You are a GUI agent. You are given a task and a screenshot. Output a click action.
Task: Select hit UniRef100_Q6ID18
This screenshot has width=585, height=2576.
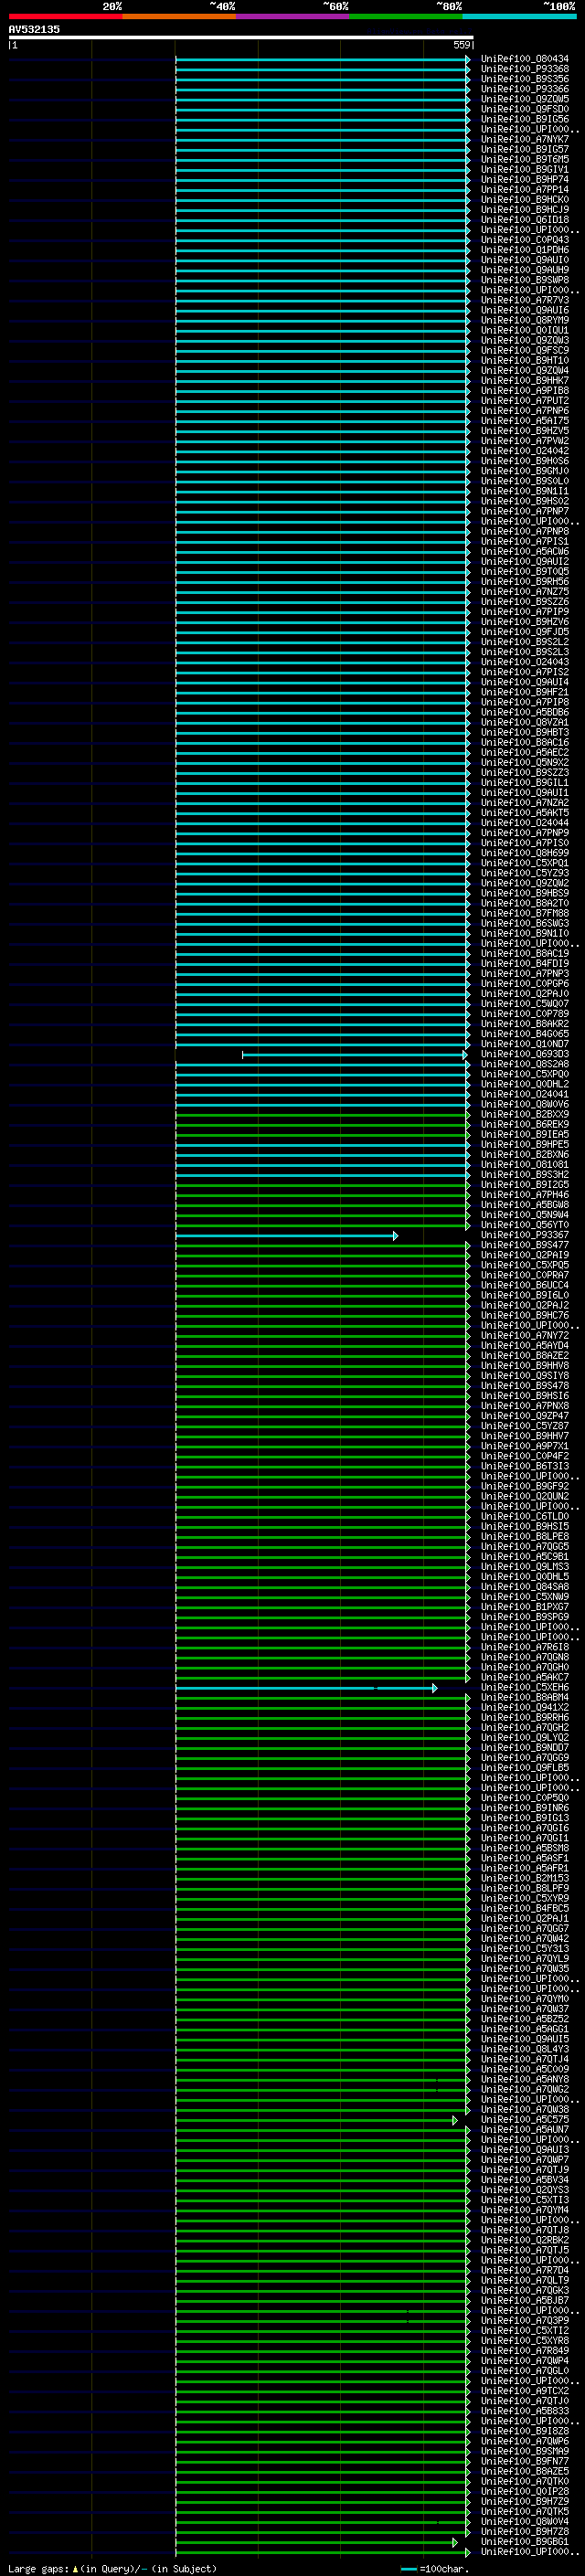pos(524,220)
